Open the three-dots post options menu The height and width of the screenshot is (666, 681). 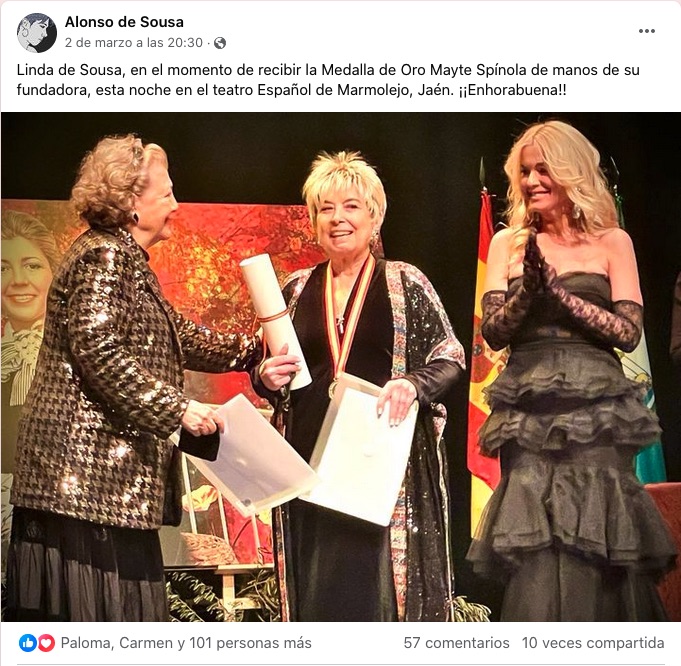(x=647, y=31)
